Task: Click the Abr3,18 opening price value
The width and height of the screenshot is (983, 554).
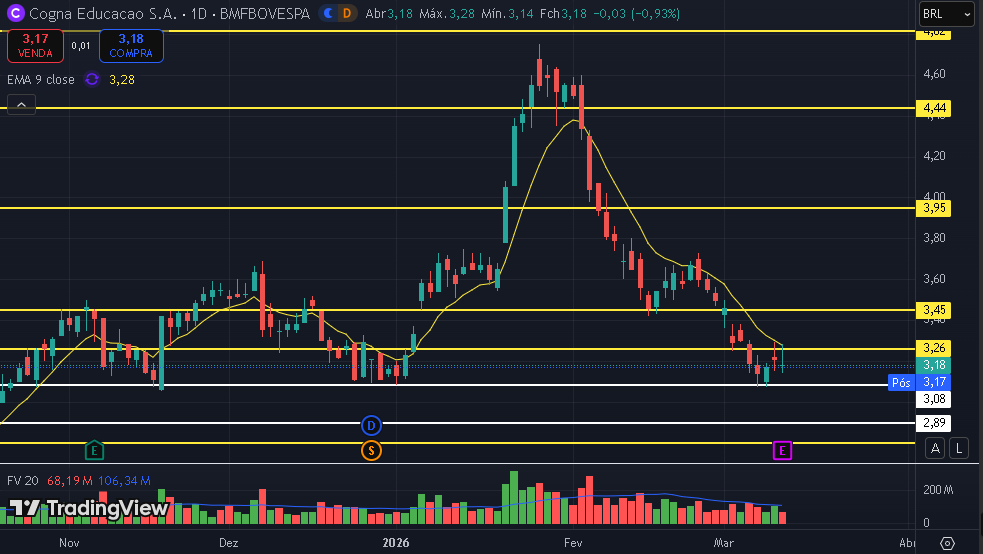Action: (x=389, y=14)
